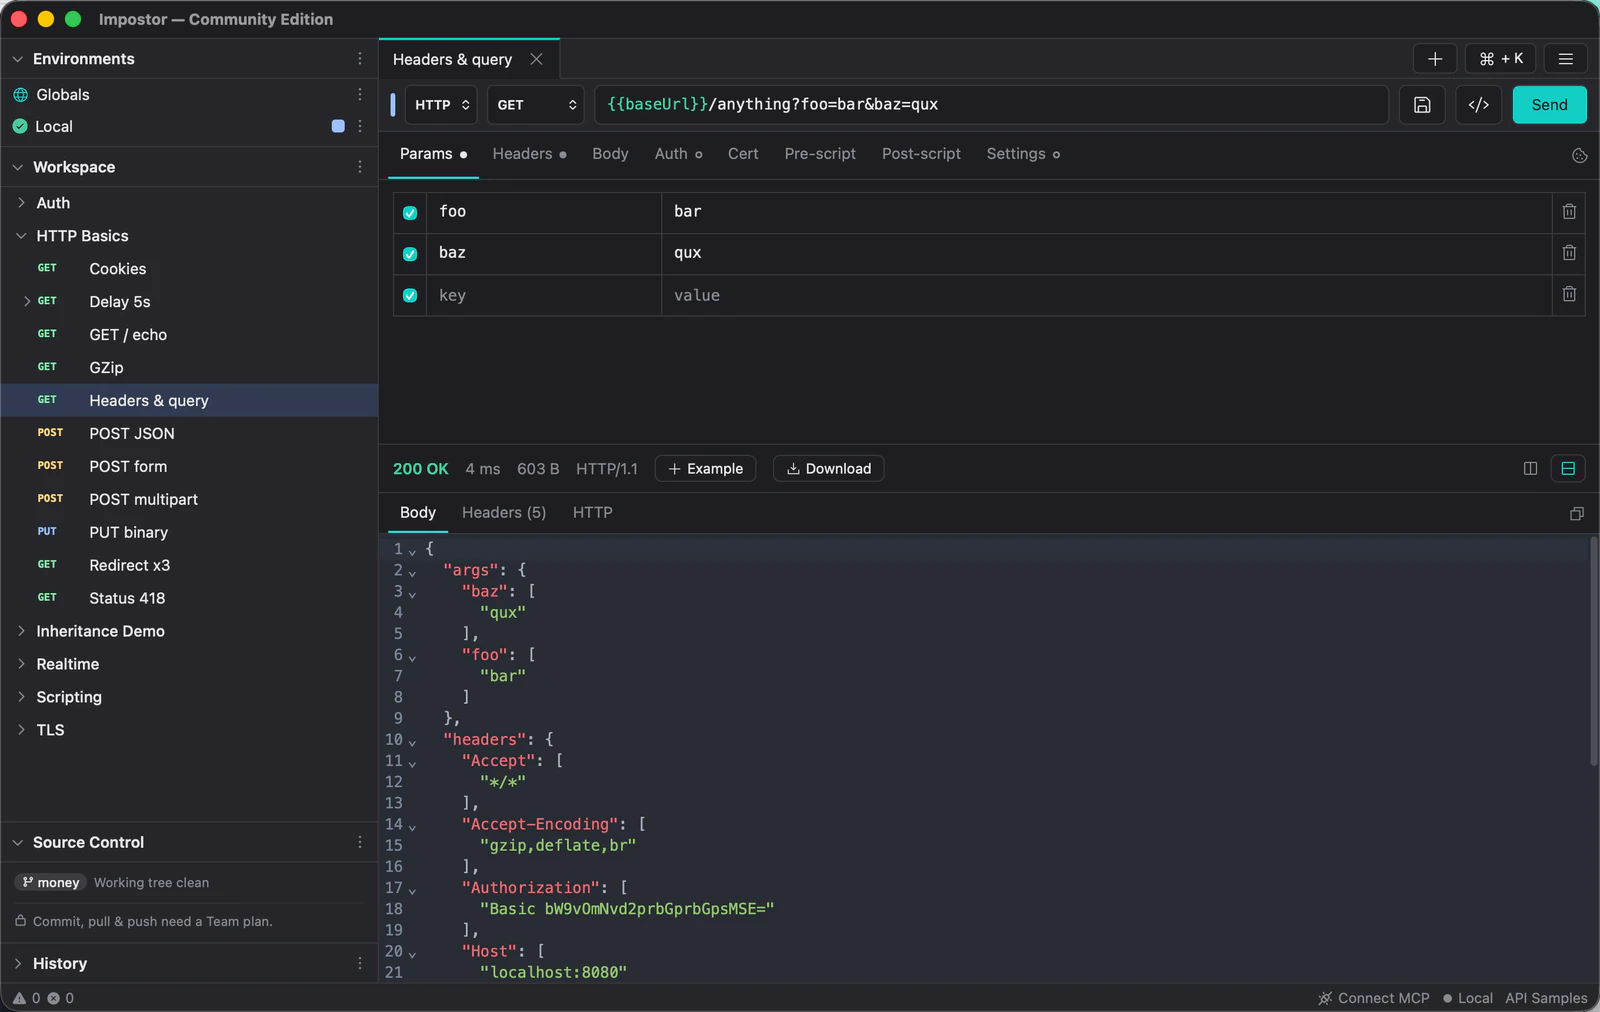Expand the History section

click(x=18, y=963)
